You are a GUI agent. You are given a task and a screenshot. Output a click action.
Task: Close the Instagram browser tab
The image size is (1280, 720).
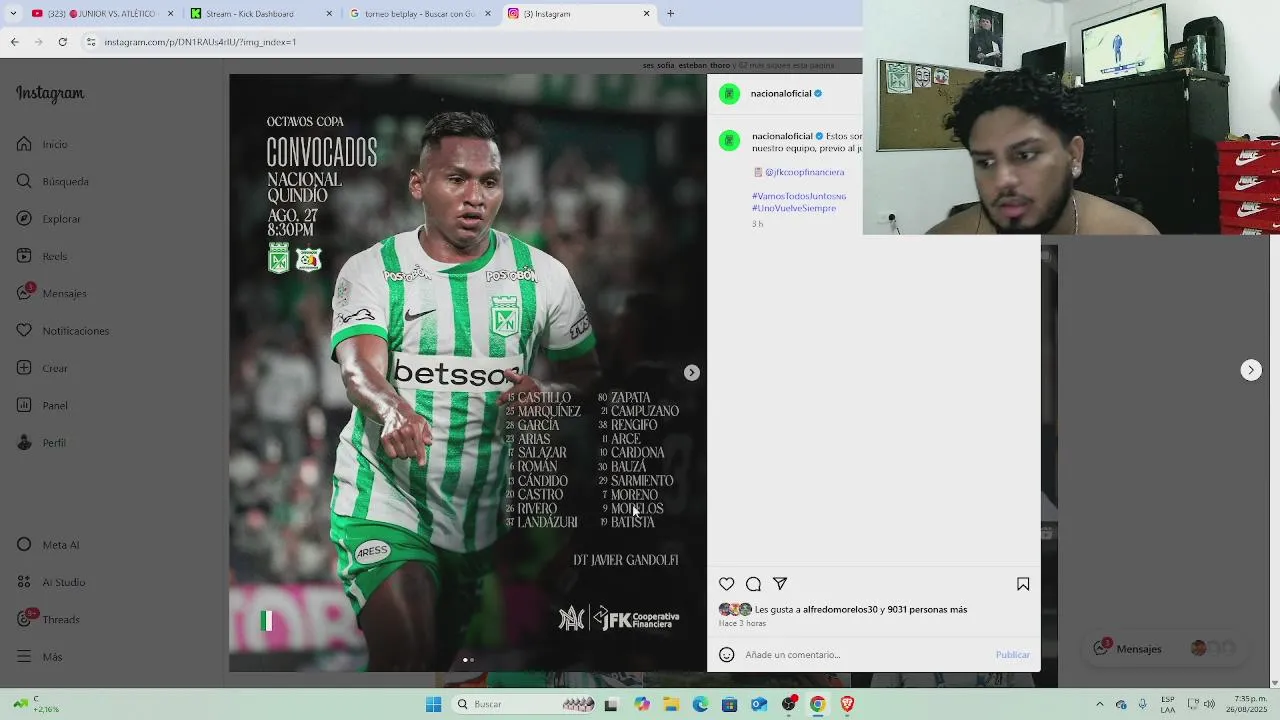[x=646, y=14]
